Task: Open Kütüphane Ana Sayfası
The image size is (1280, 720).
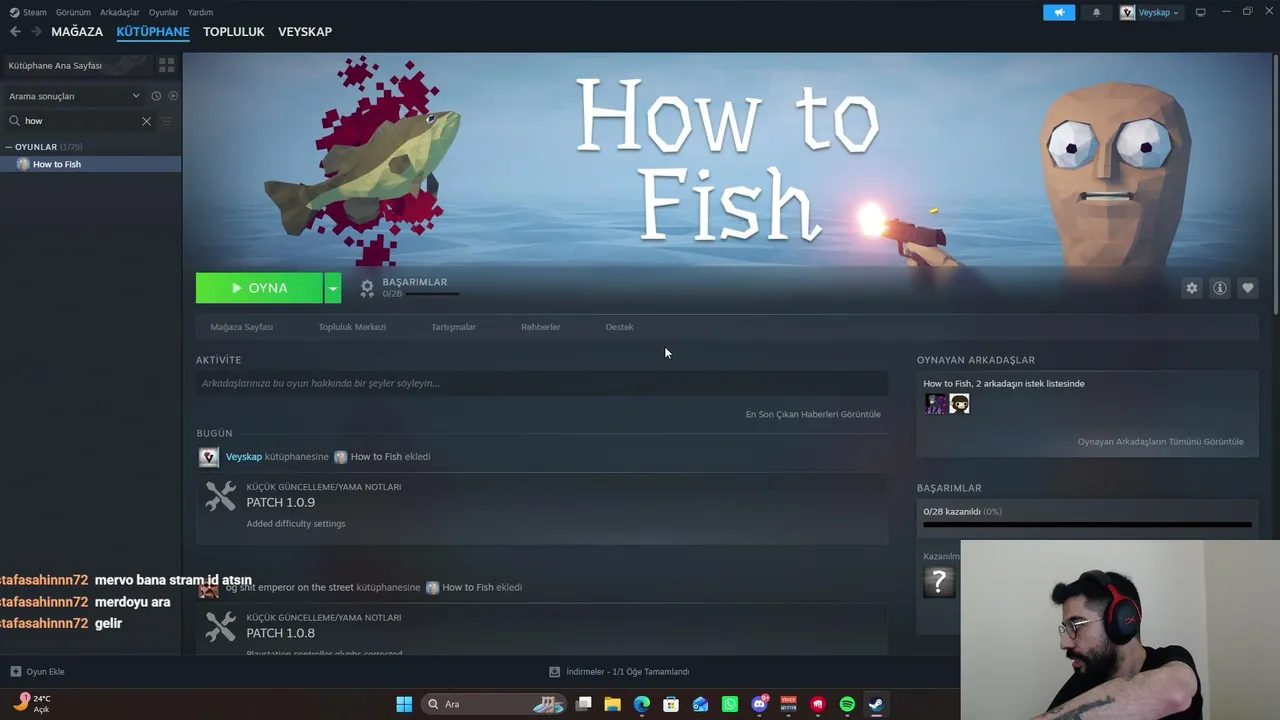Action: click(76, 65)
